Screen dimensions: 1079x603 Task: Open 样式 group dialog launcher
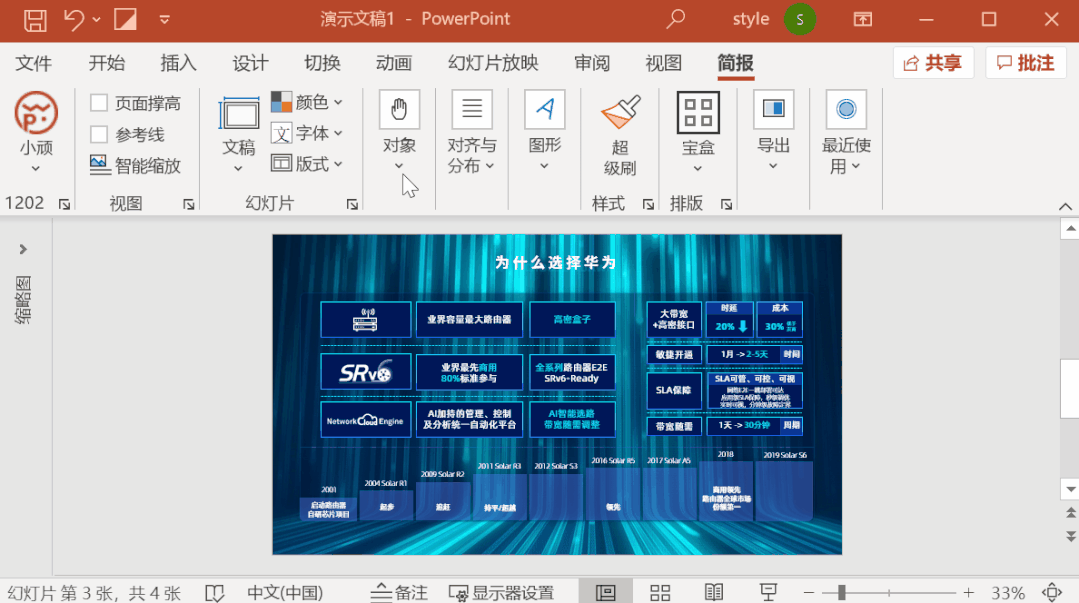[x=648, y=204]
